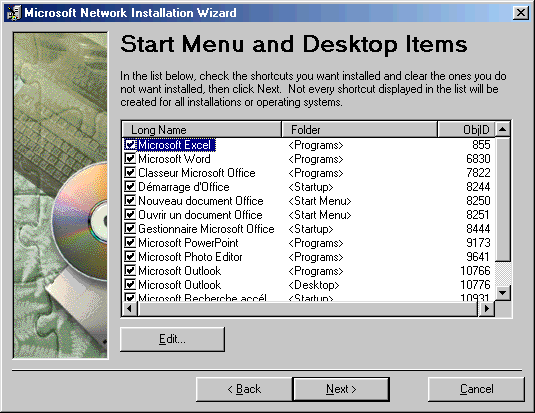Sort list by ObjID column header

[x=466, y=130]
